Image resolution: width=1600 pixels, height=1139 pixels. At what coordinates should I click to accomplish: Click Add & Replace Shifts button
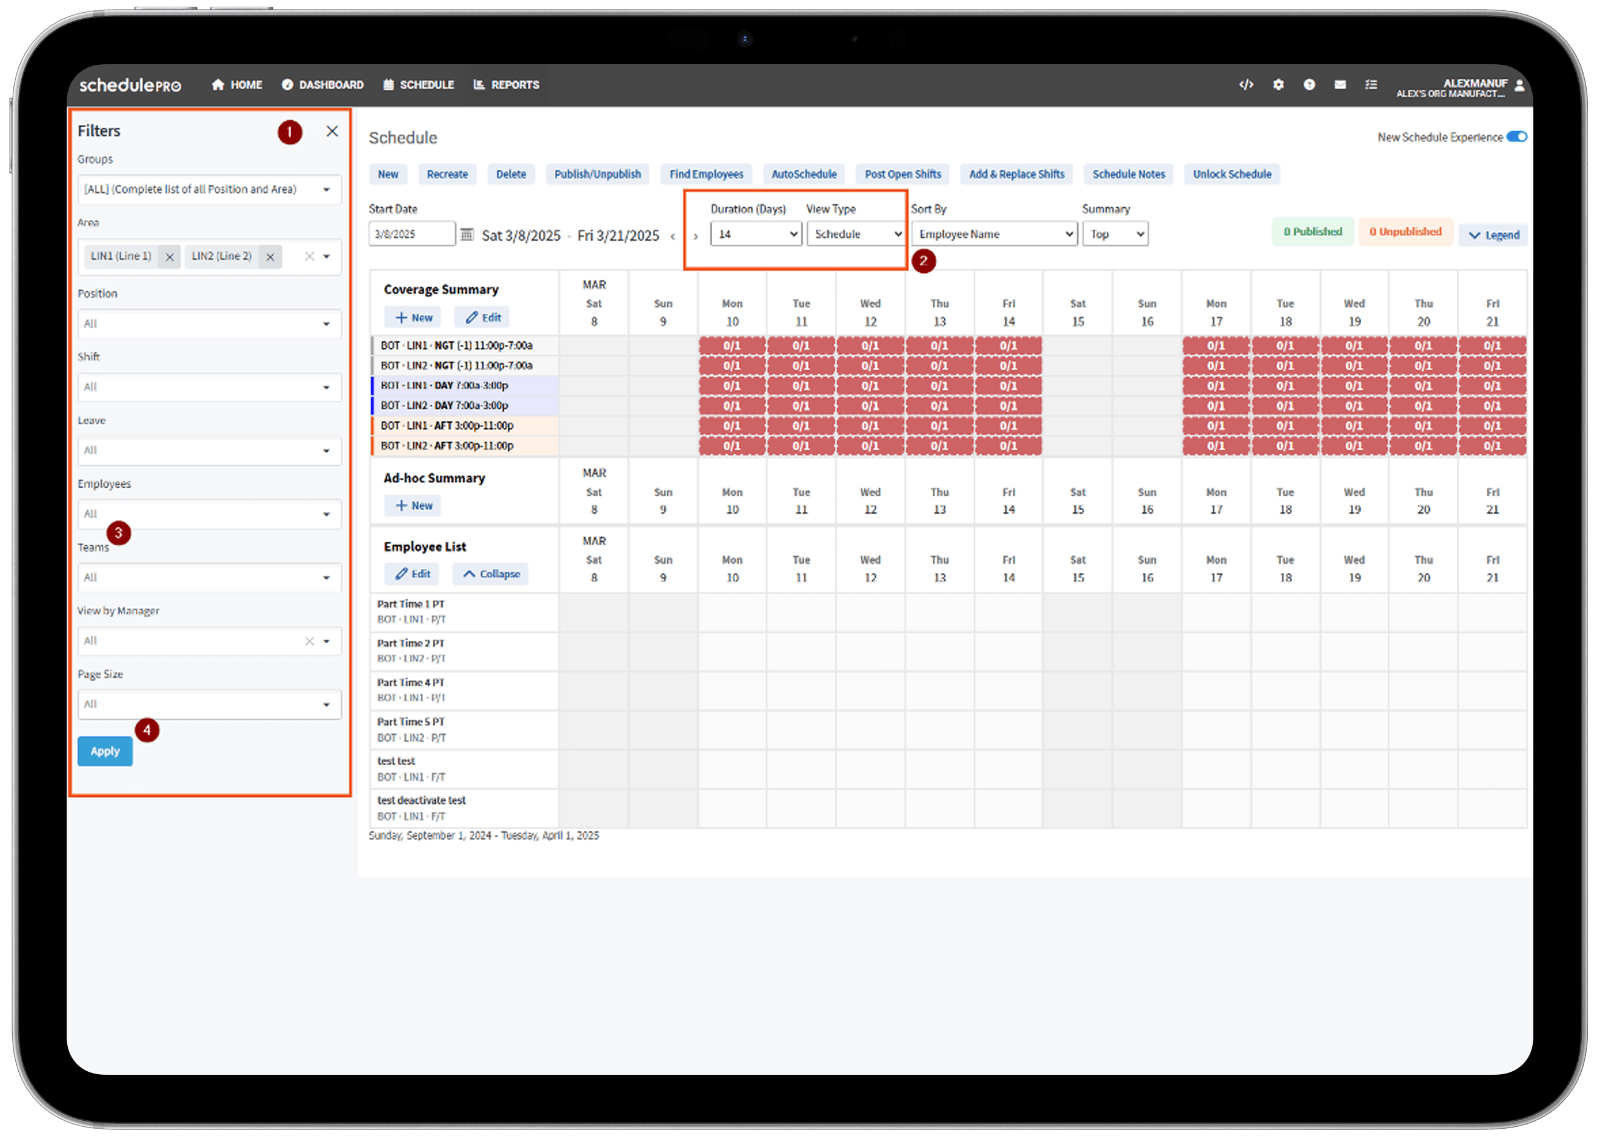click(1017, 174)
